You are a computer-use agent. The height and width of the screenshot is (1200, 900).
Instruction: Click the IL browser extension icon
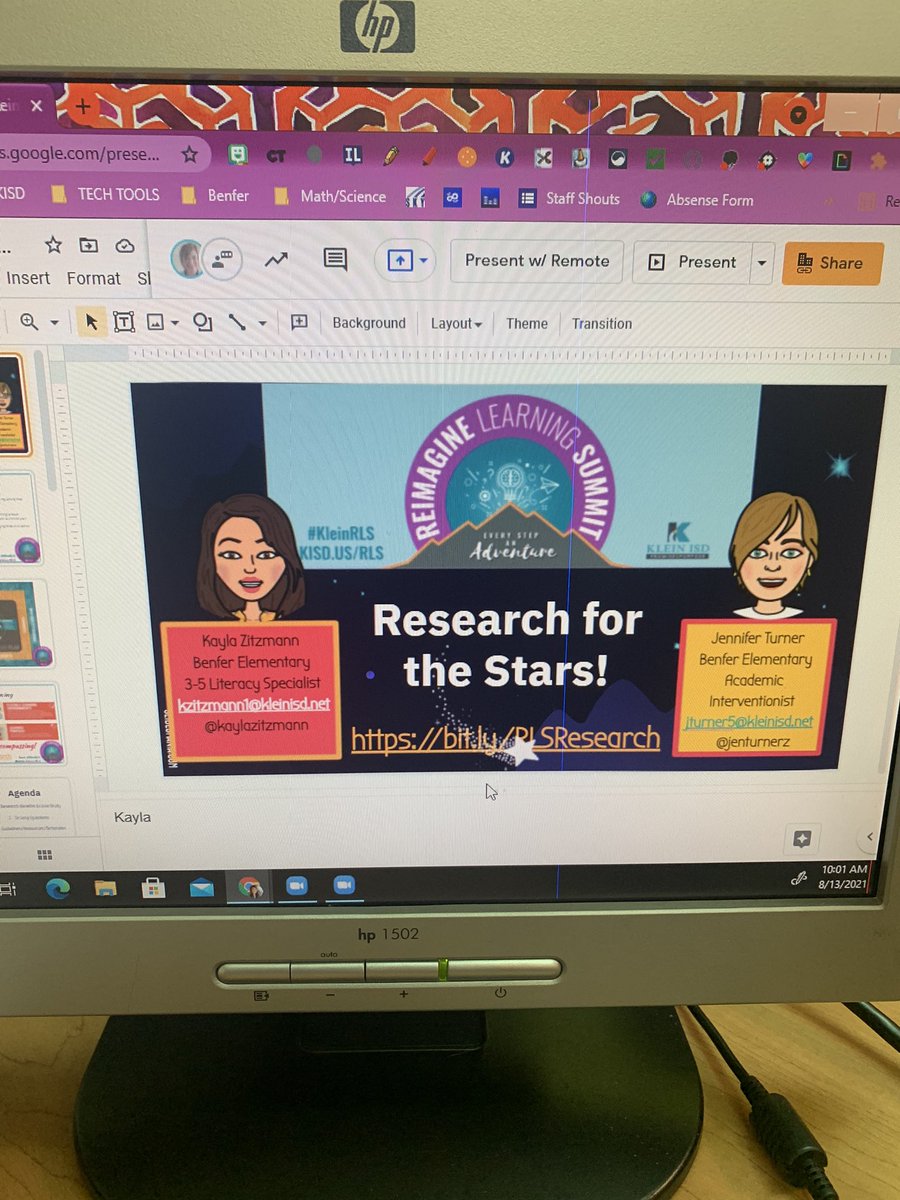tap(352, 155)
